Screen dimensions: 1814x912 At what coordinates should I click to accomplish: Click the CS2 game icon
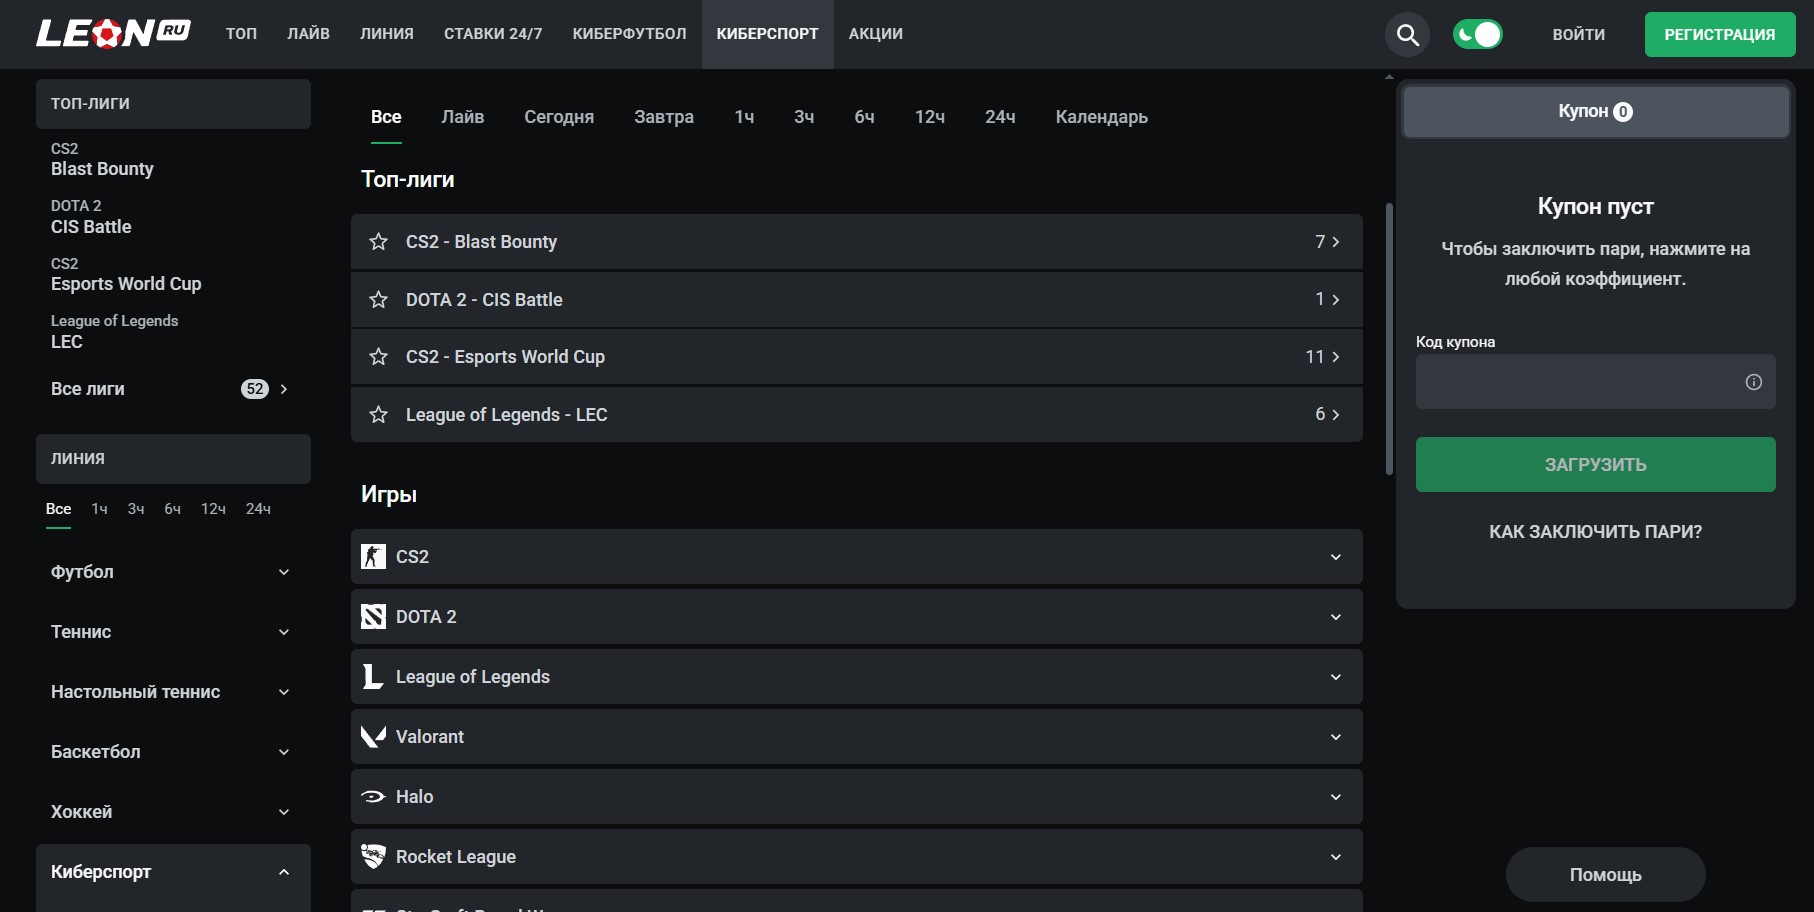click(373, 557)
